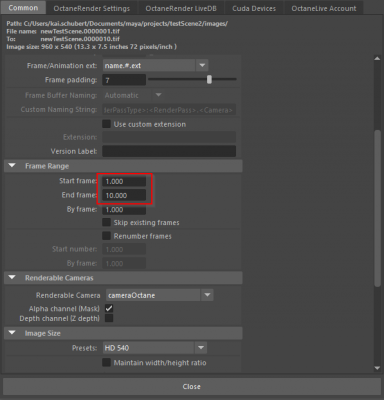
Task: Collapse the Image Size section
Action: click(x=12, y=333)
